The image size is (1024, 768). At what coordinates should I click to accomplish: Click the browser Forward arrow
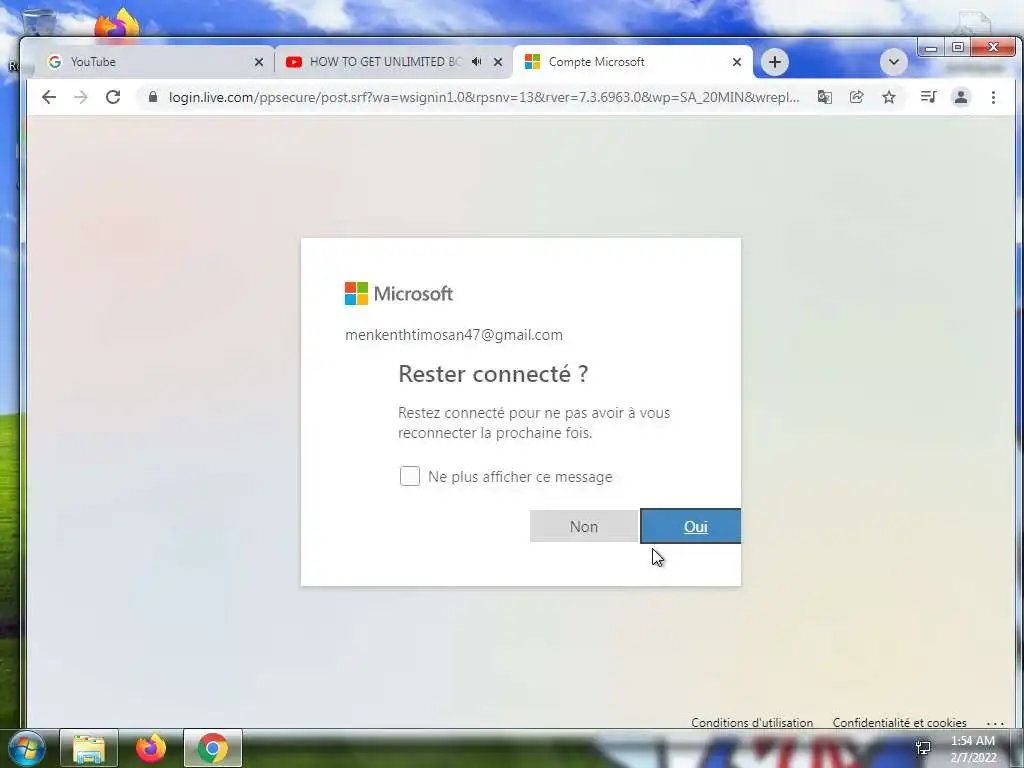(80, 97)
